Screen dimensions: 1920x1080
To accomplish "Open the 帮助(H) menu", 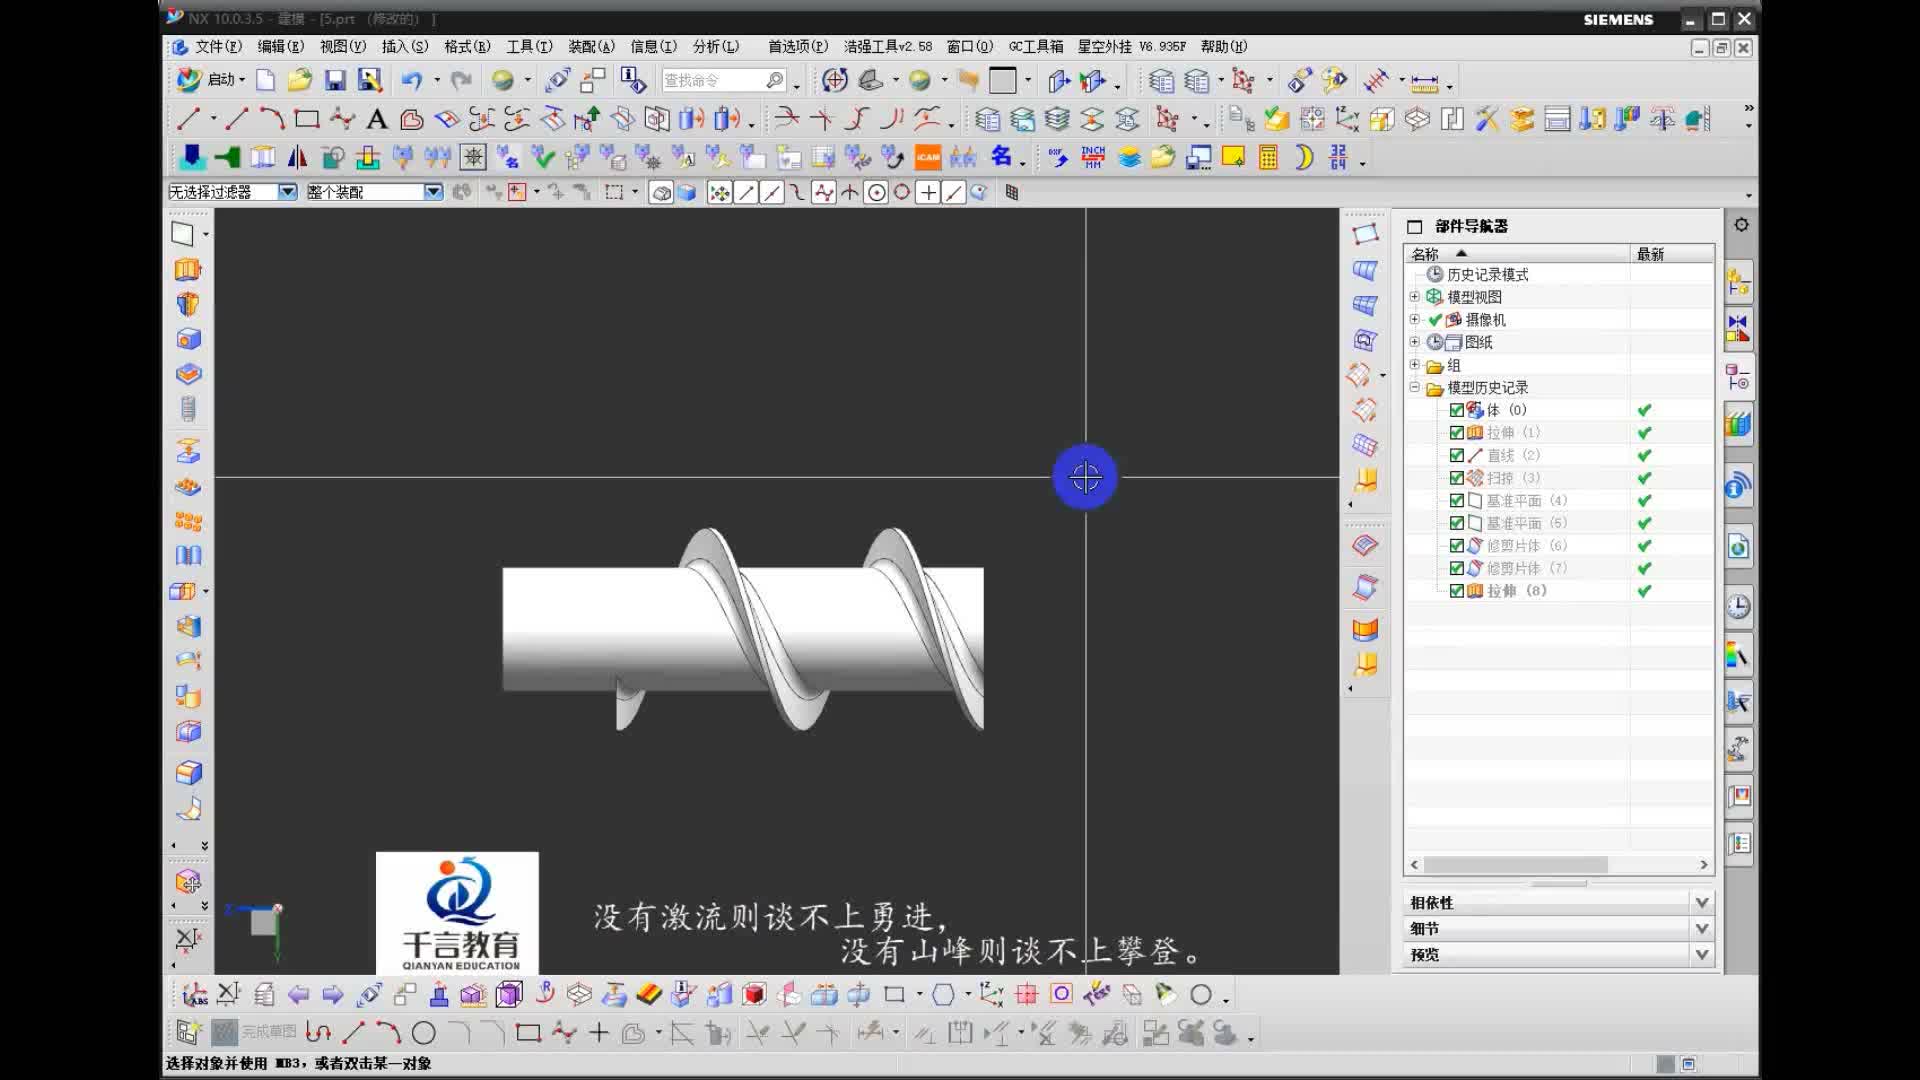I will (x=1224, y=47).
